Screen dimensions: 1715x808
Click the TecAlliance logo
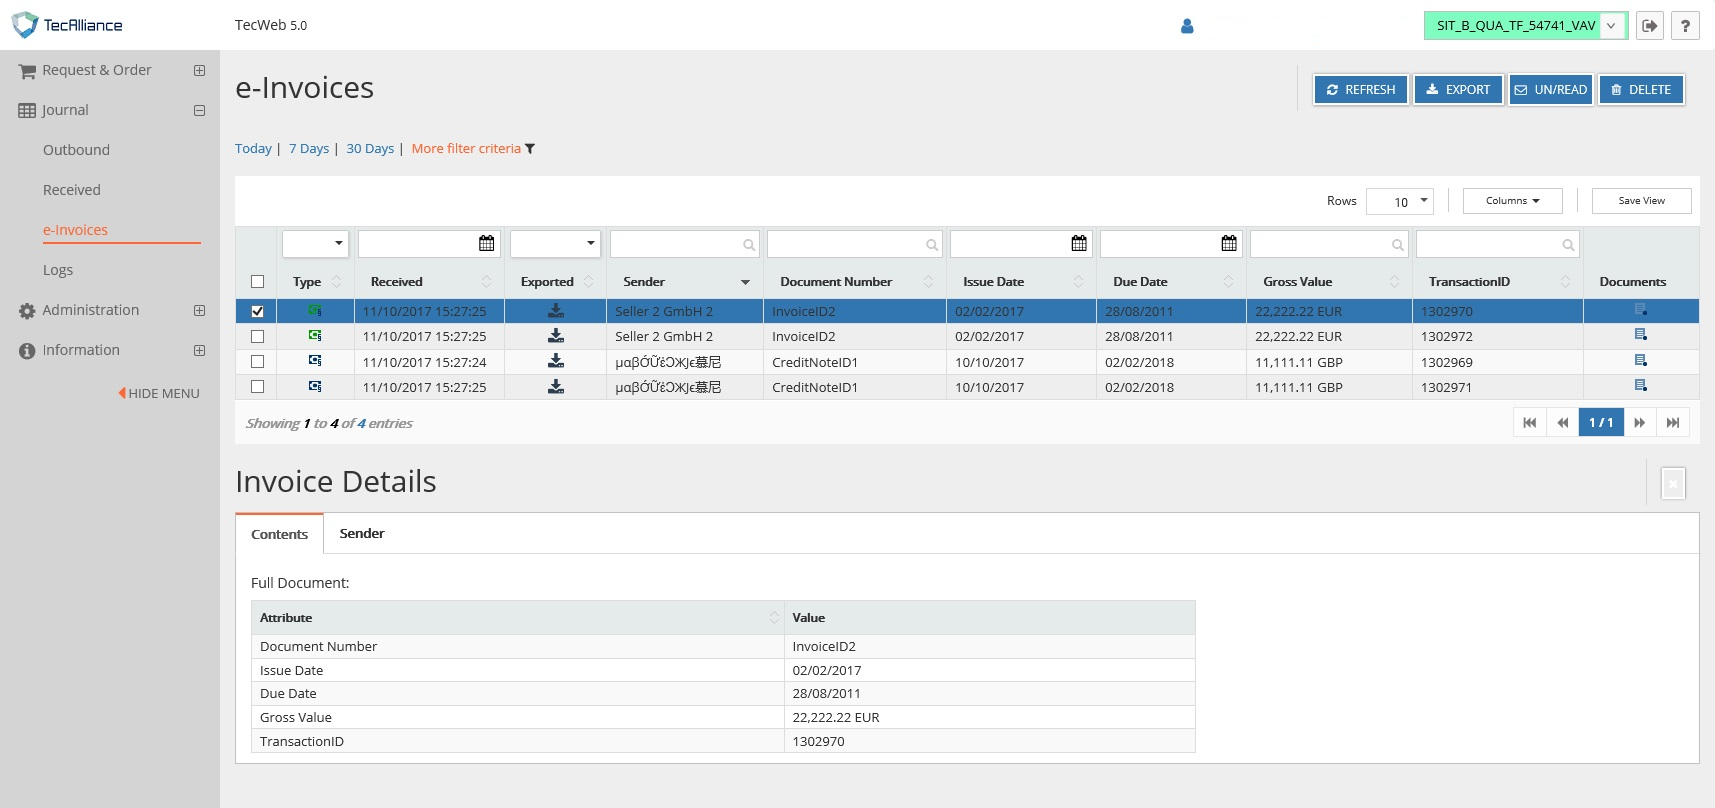pyautogui.click(x=67, y=25)
